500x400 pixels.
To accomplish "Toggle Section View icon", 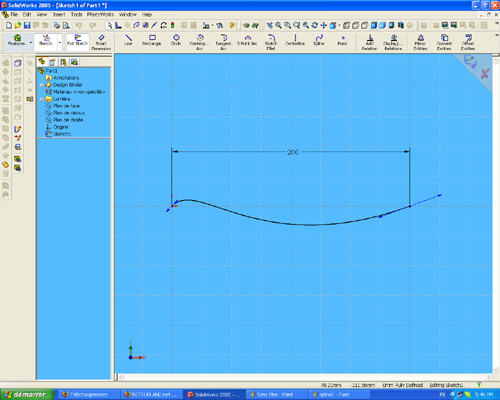I will click(x=401, y=25).
